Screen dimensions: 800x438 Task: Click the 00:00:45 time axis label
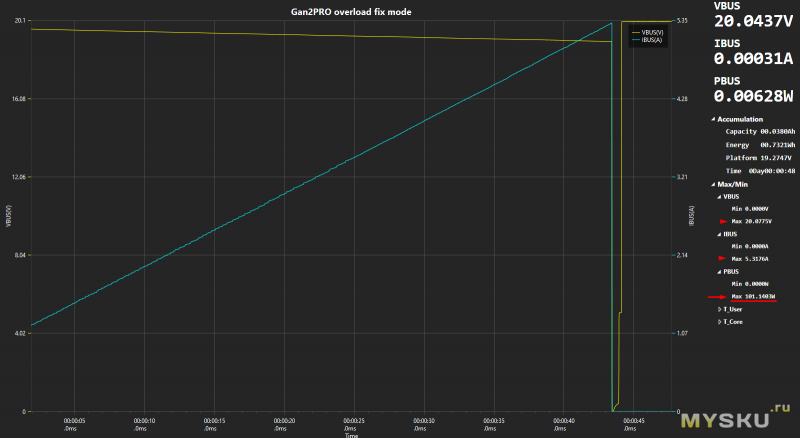click(x=633, y=421)
